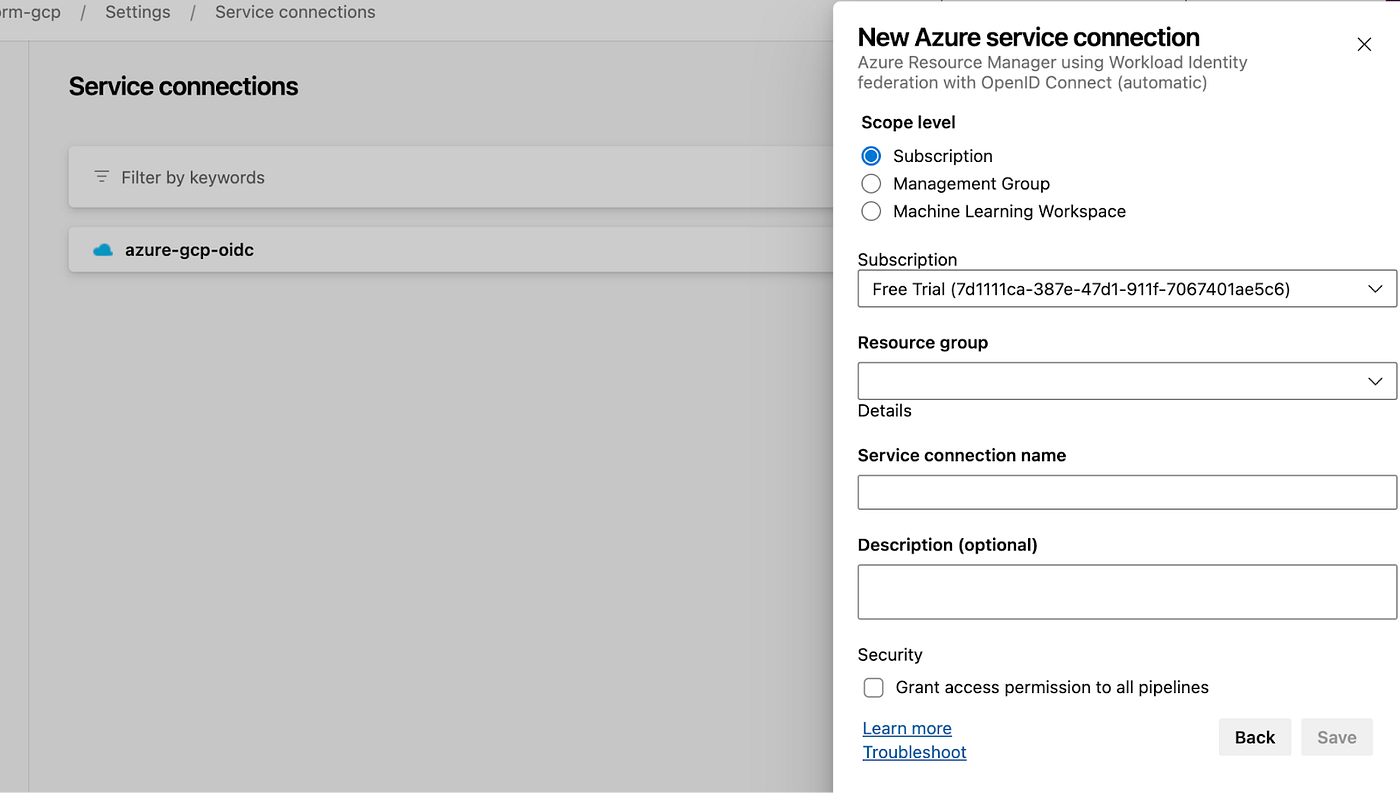Open the Learn more link

pyautogui.click(x=907, y=728)
